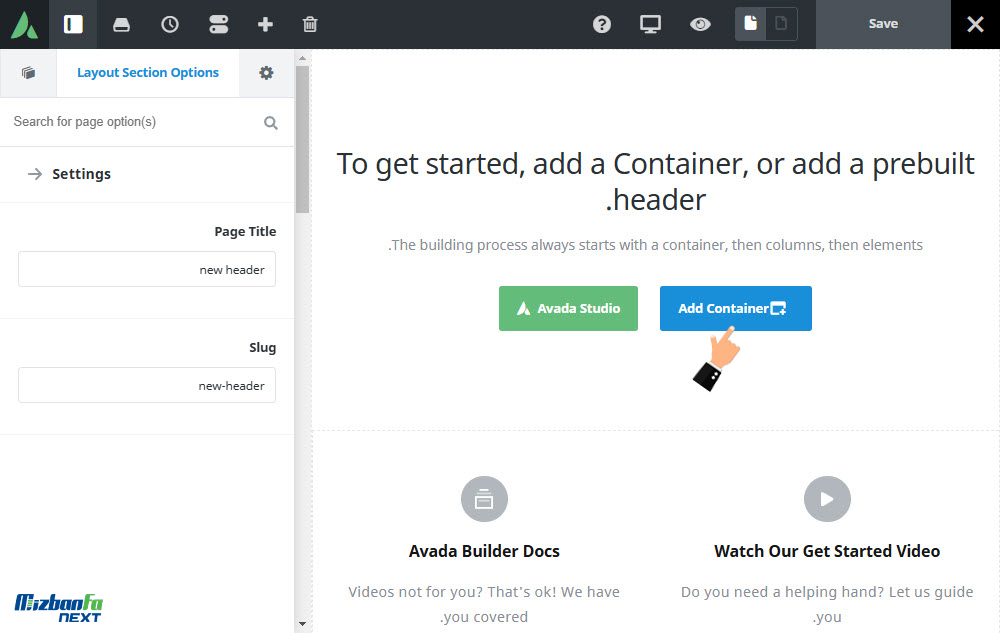Screen dimensions: 1000x633
Task: Click the trash clear-layout icon
Action: point(310,24)
